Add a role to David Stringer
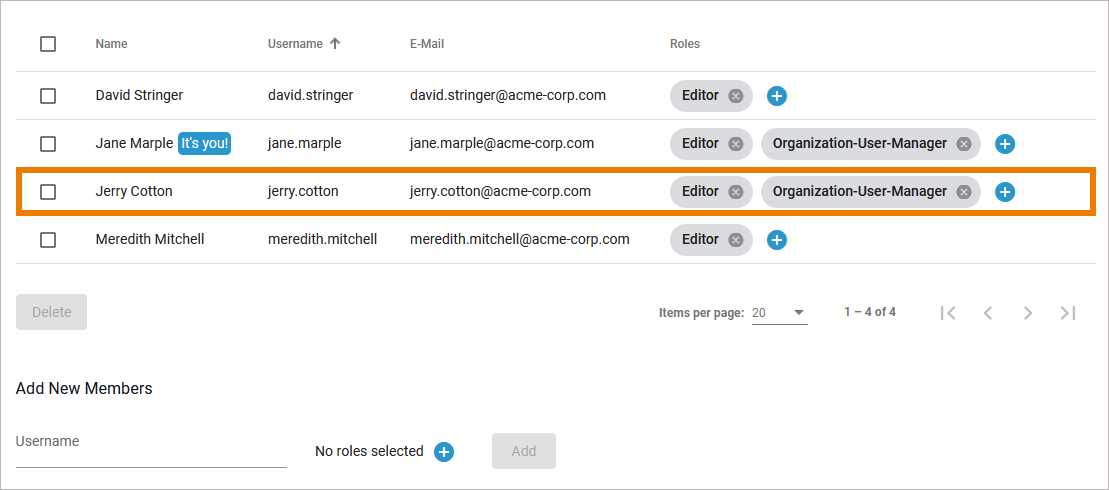 click(777, 96)
